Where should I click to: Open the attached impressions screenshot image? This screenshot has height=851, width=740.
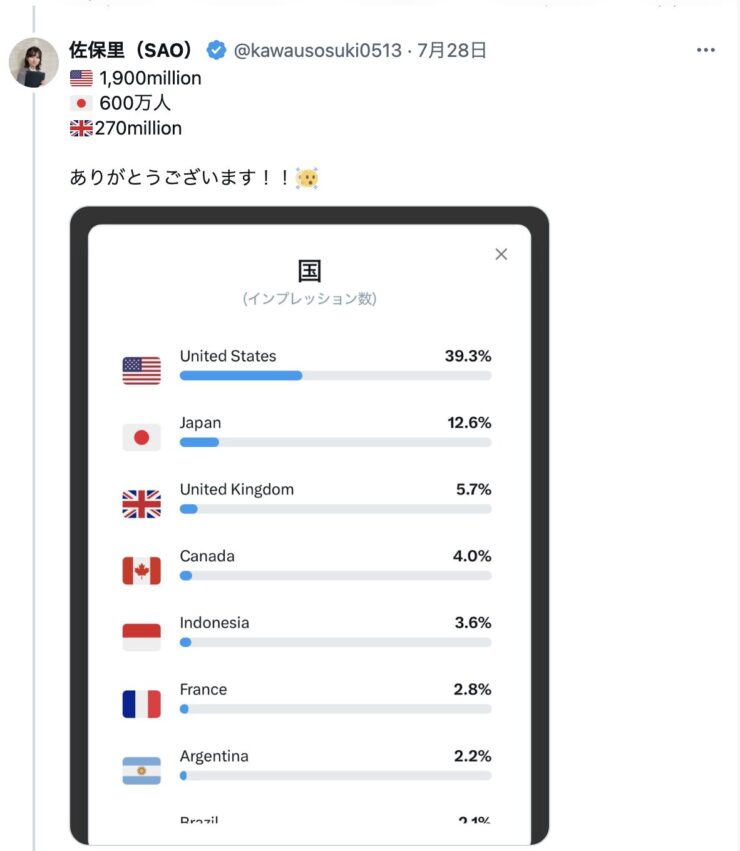pos(309,525)
